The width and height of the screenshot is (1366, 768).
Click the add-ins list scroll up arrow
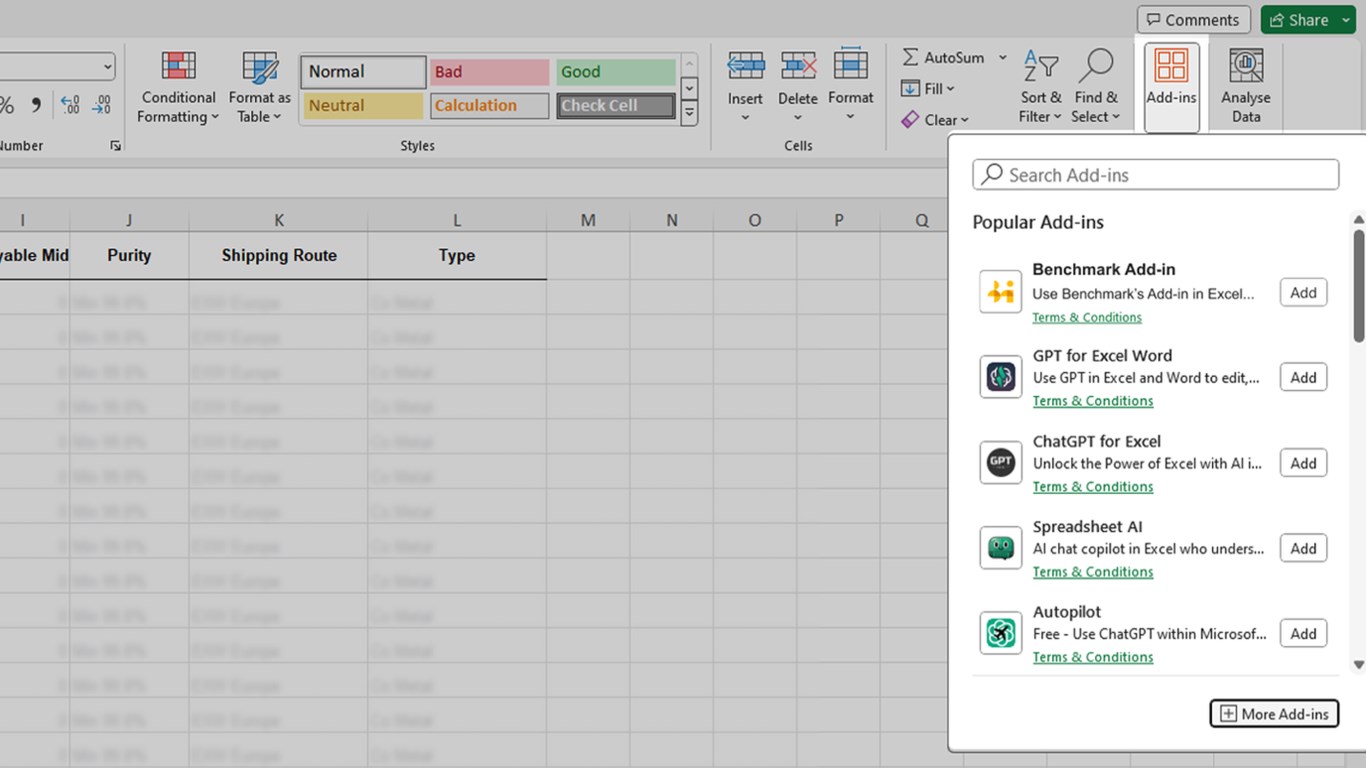click(1359, 220)
